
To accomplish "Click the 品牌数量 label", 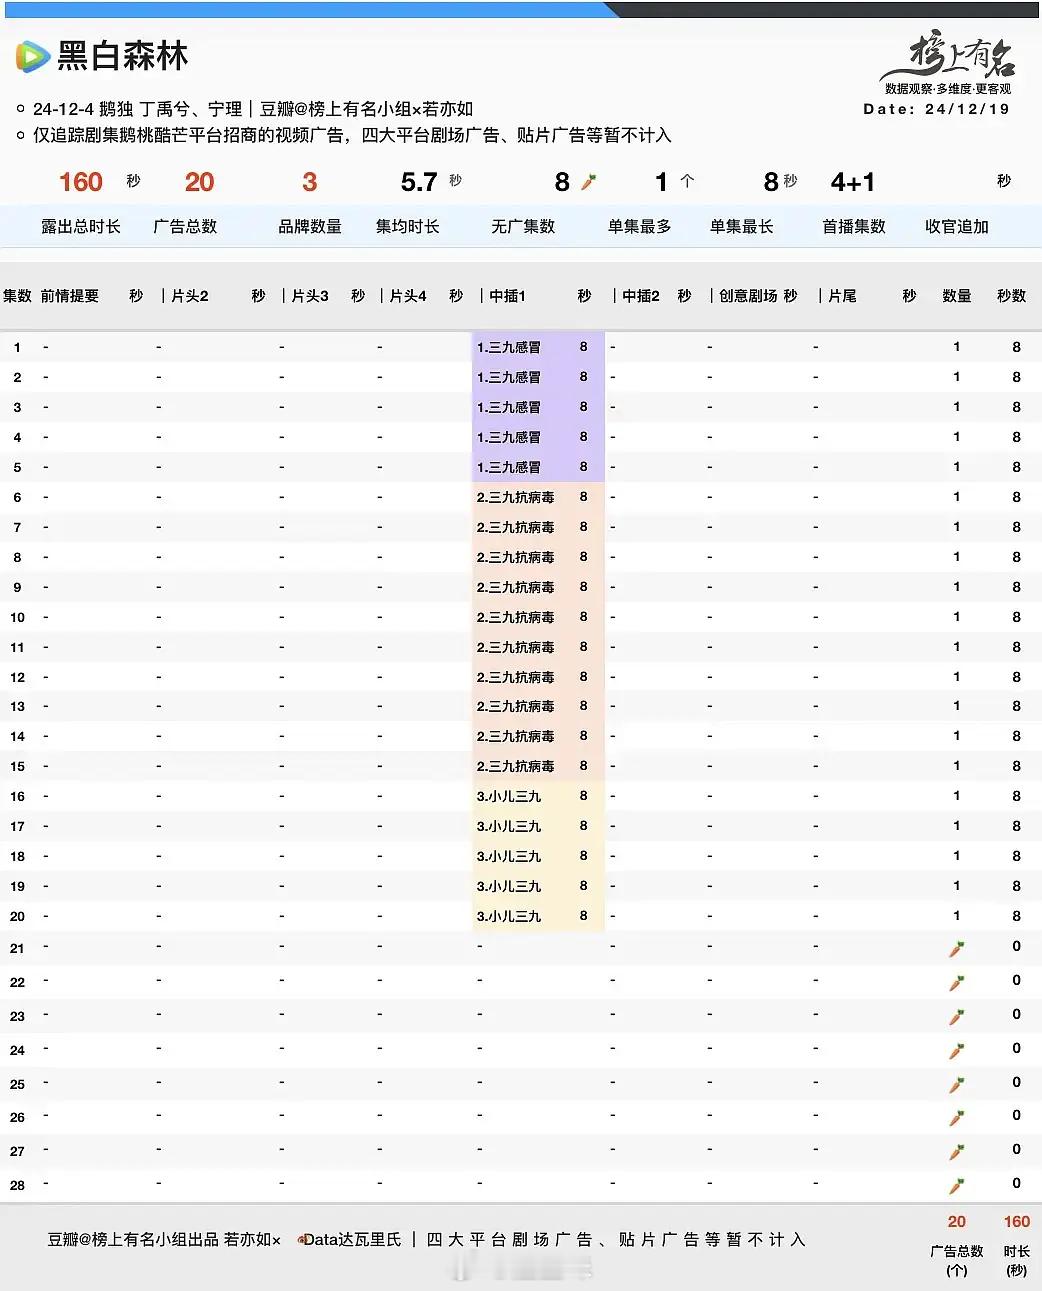I will point(310,227).
